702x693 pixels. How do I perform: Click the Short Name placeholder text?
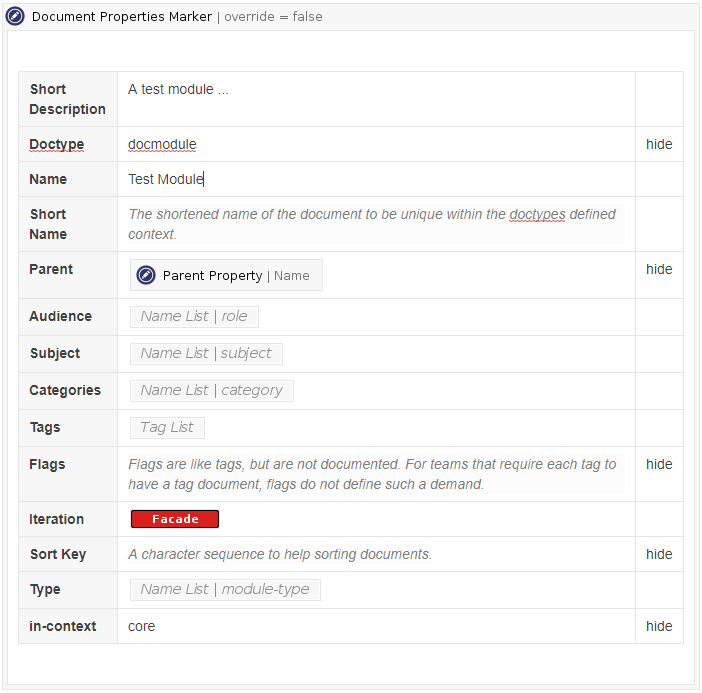pyautogui.click(x=372, y=224)
